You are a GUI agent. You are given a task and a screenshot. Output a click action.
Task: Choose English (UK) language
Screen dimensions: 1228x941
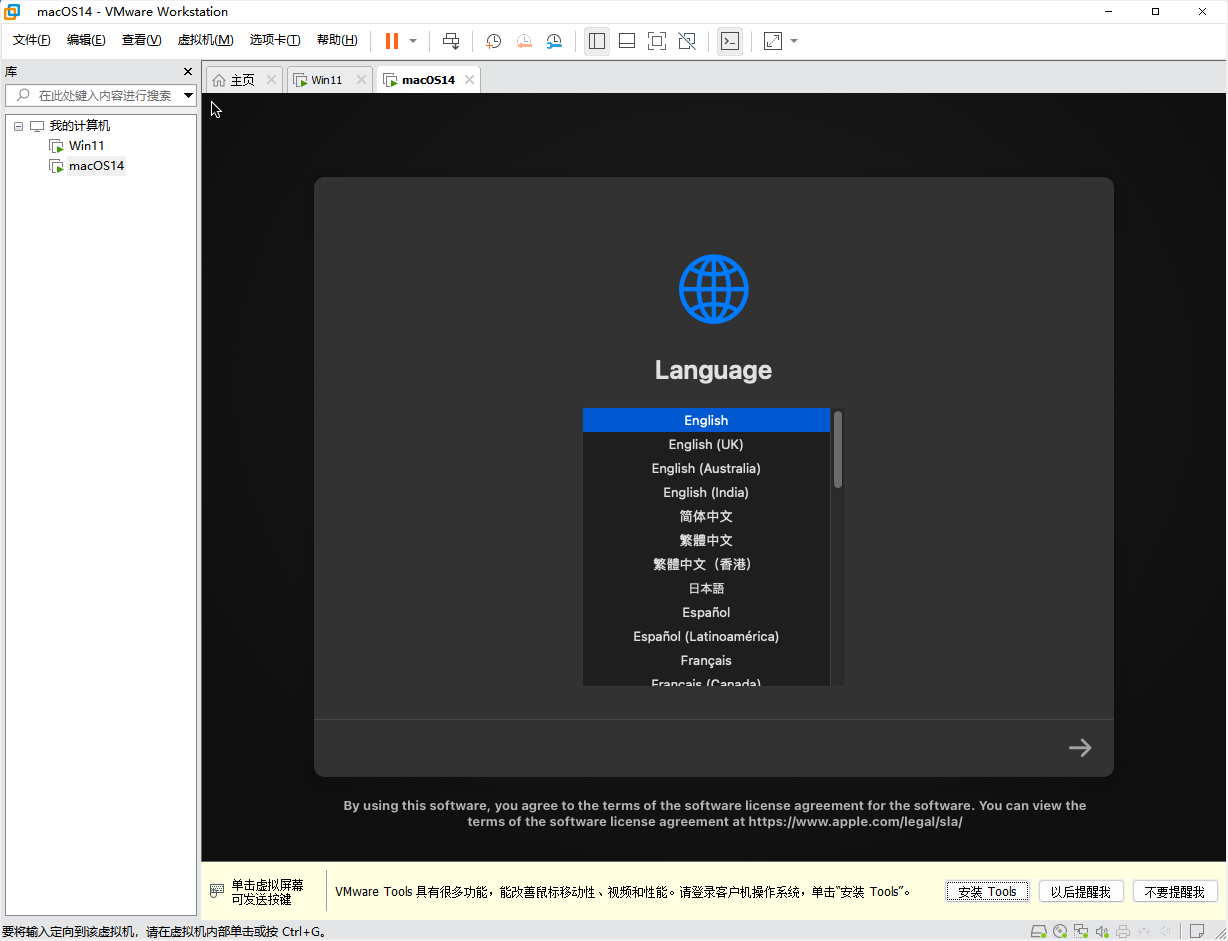coord(706,444)
